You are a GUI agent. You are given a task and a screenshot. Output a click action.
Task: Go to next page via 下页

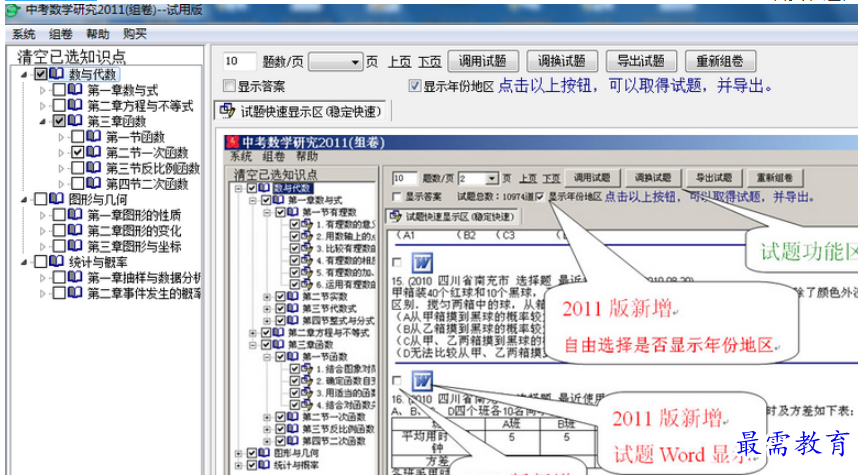(x=430, y=62)
